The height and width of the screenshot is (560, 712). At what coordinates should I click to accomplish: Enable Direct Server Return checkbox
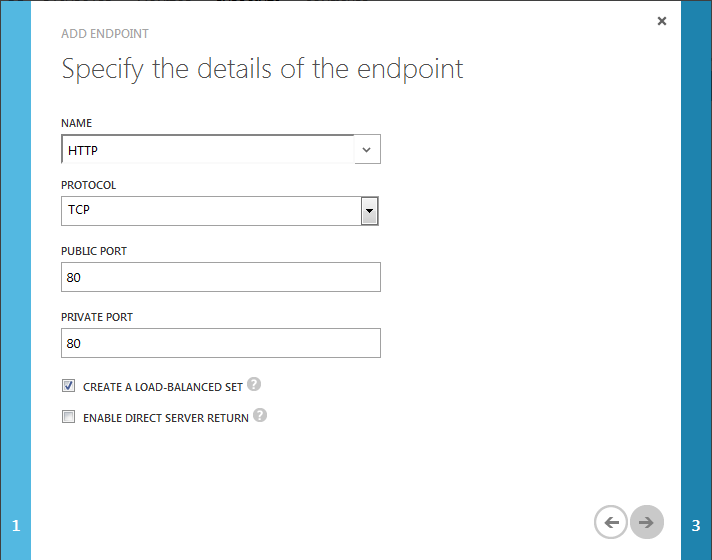[x=69, y=416]
